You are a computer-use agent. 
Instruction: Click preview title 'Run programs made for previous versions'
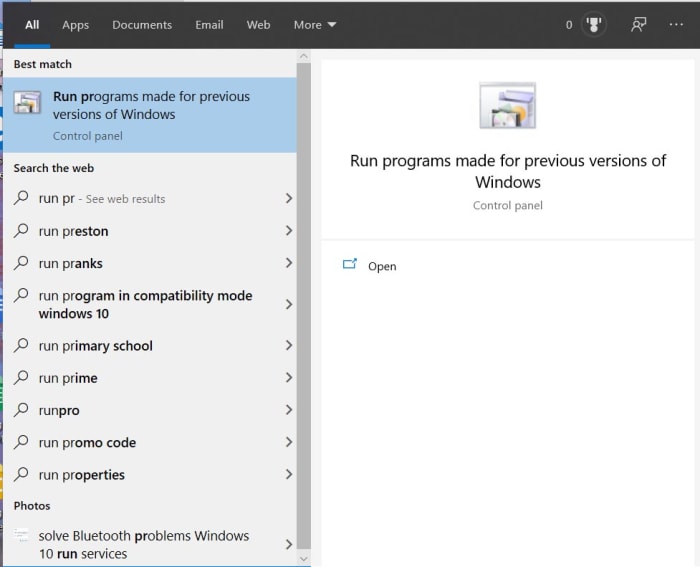(x=508, y=171)
